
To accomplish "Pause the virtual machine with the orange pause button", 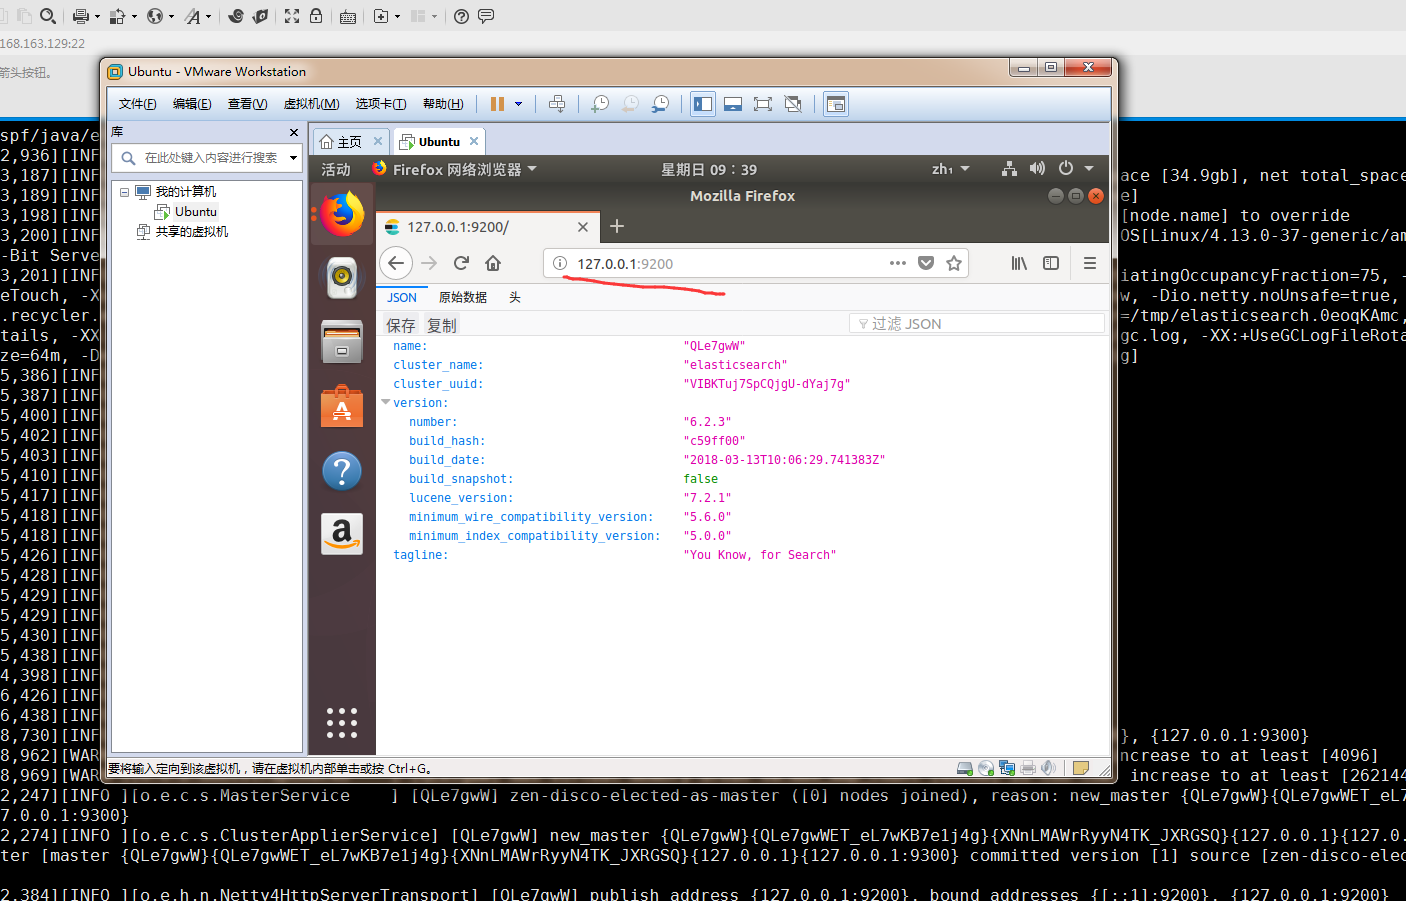I will [x=497, y=104].
